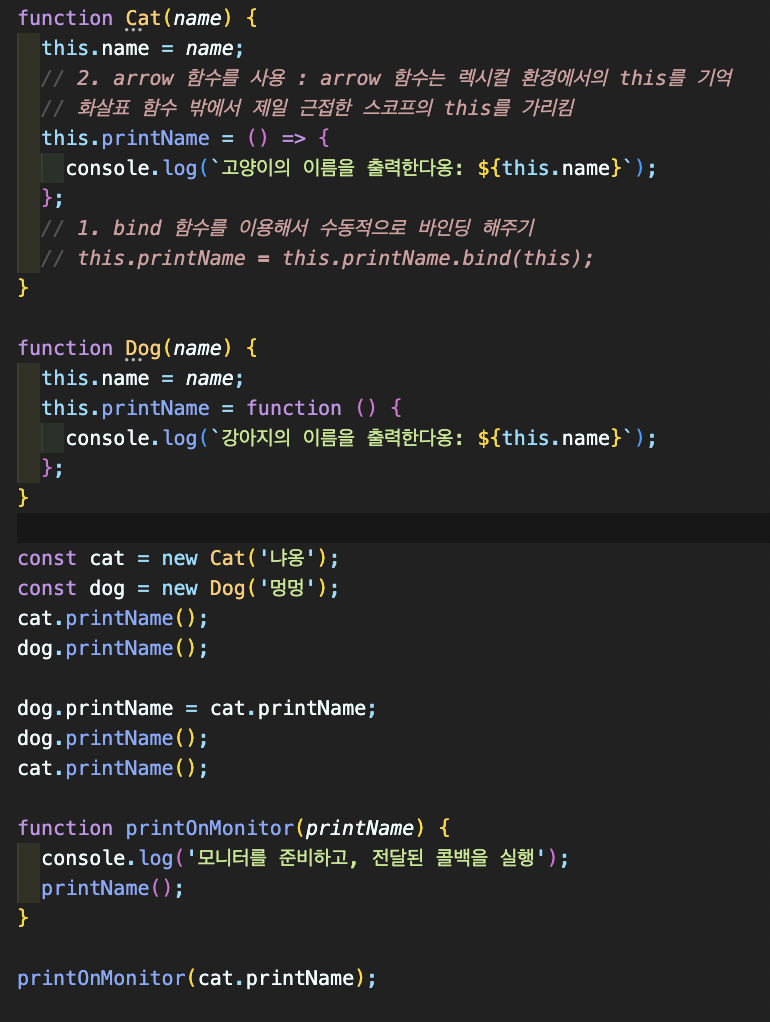
Task: Click the string '모니터를 준비하고, 전달된 콜백을 실행'
Action: click(x=365, y=858)
